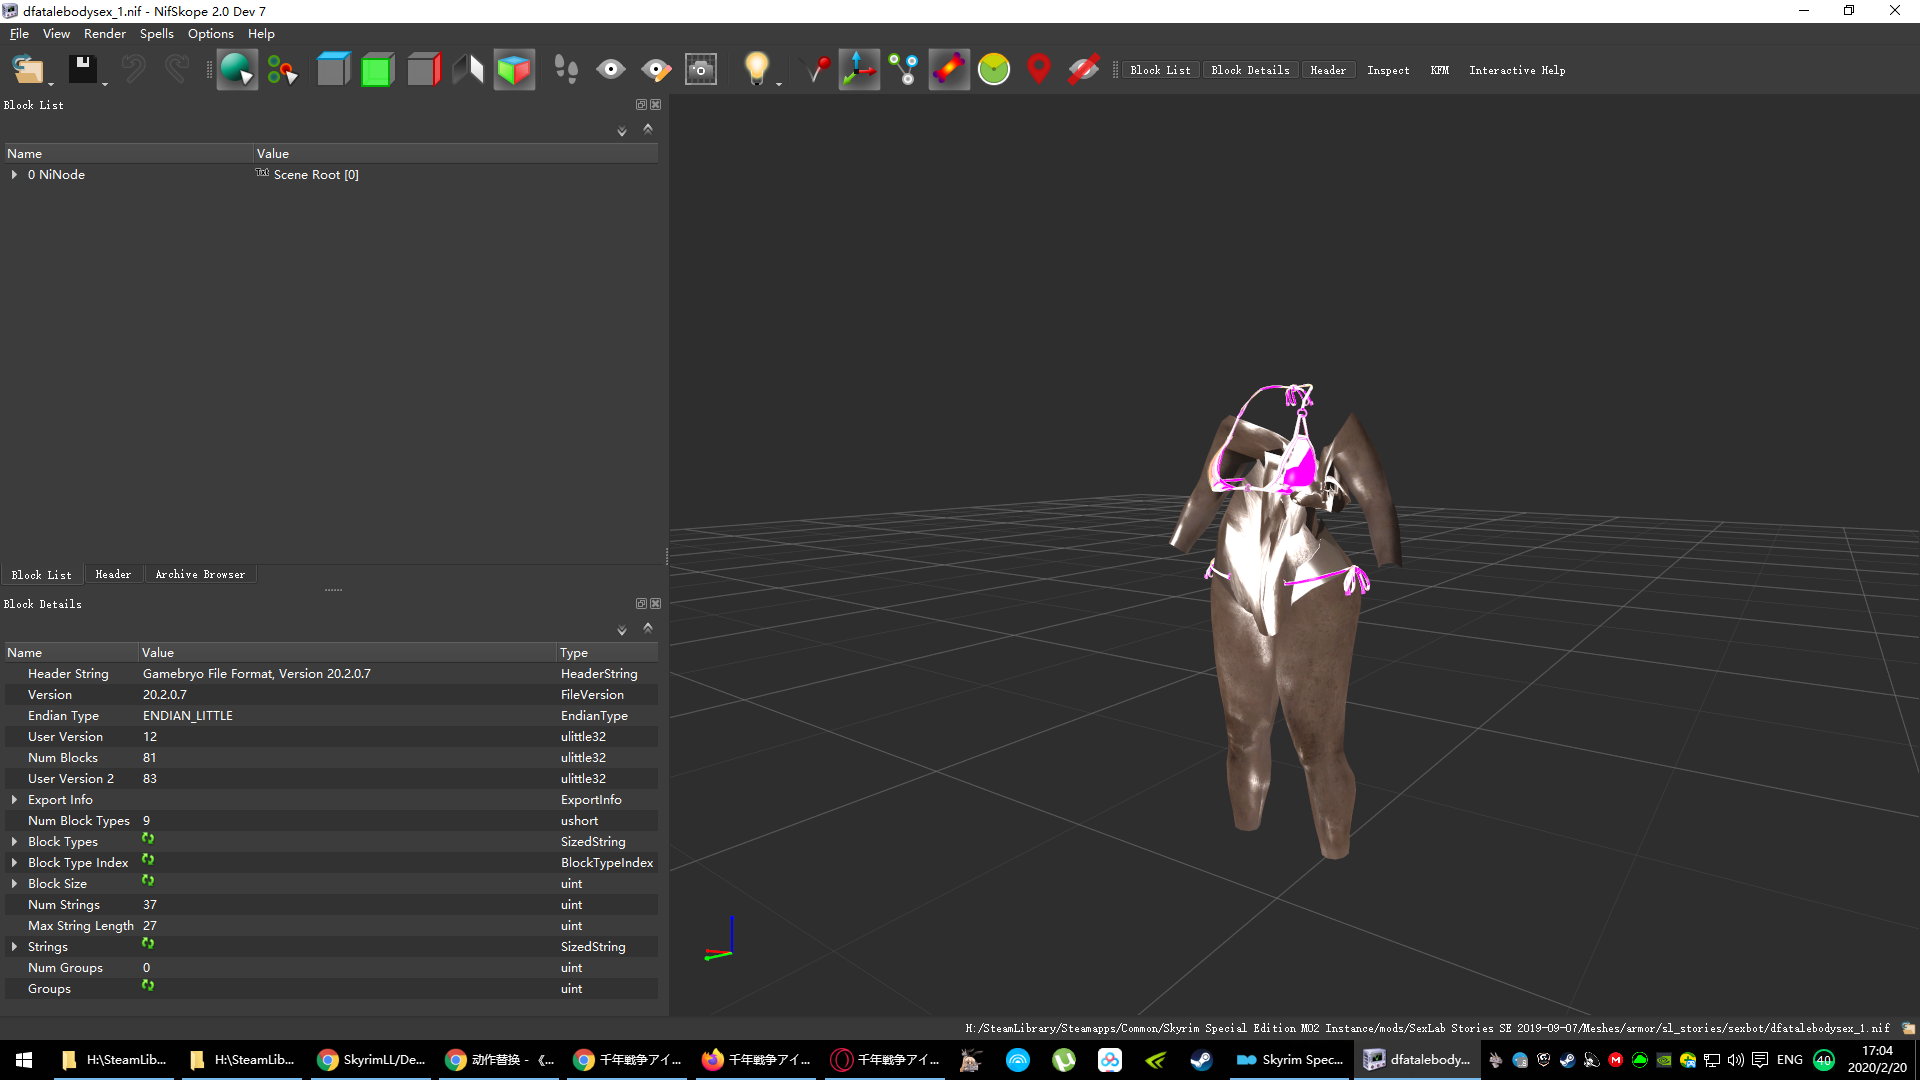Click the Header toolbar button
This screenshot has width=1920, height=1080.
click(x=1328, y=70)
